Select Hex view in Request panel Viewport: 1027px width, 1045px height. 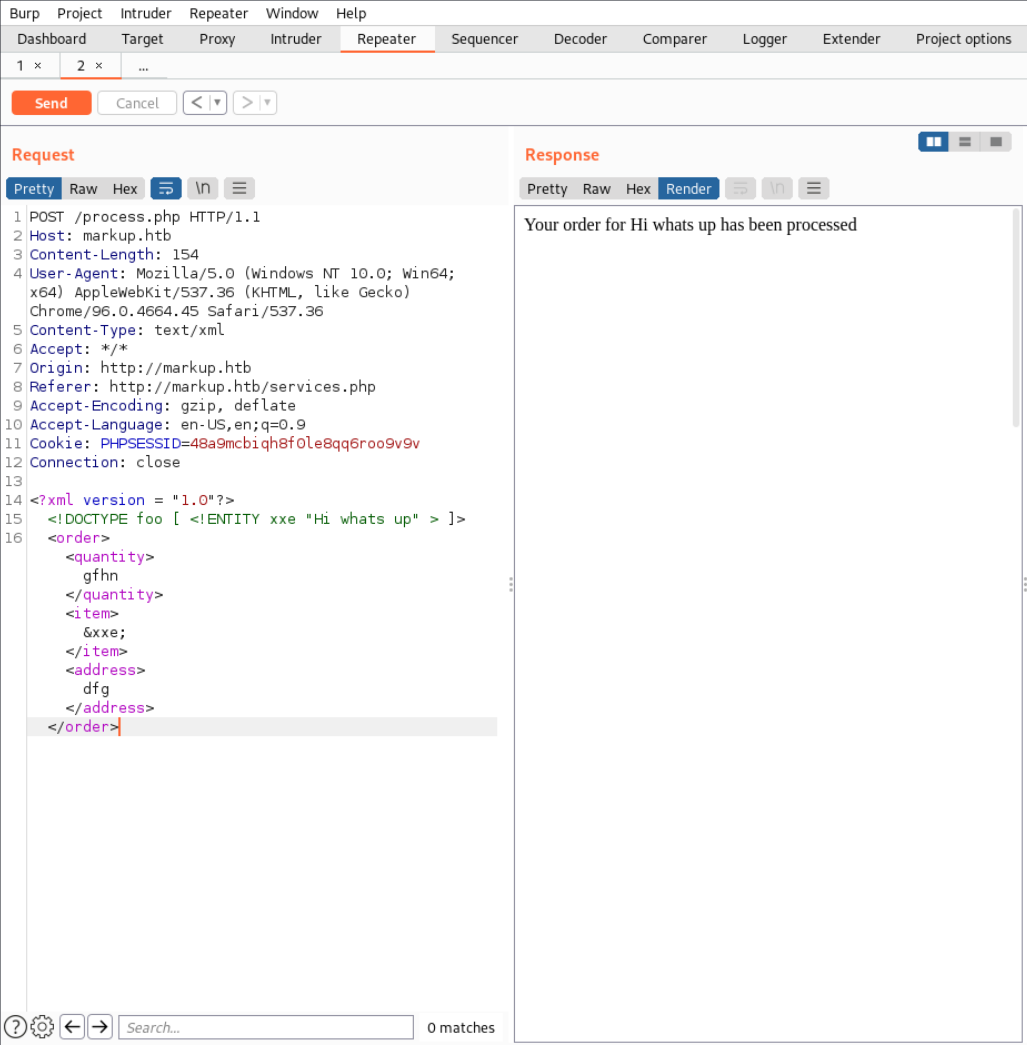tap(125, 189)
